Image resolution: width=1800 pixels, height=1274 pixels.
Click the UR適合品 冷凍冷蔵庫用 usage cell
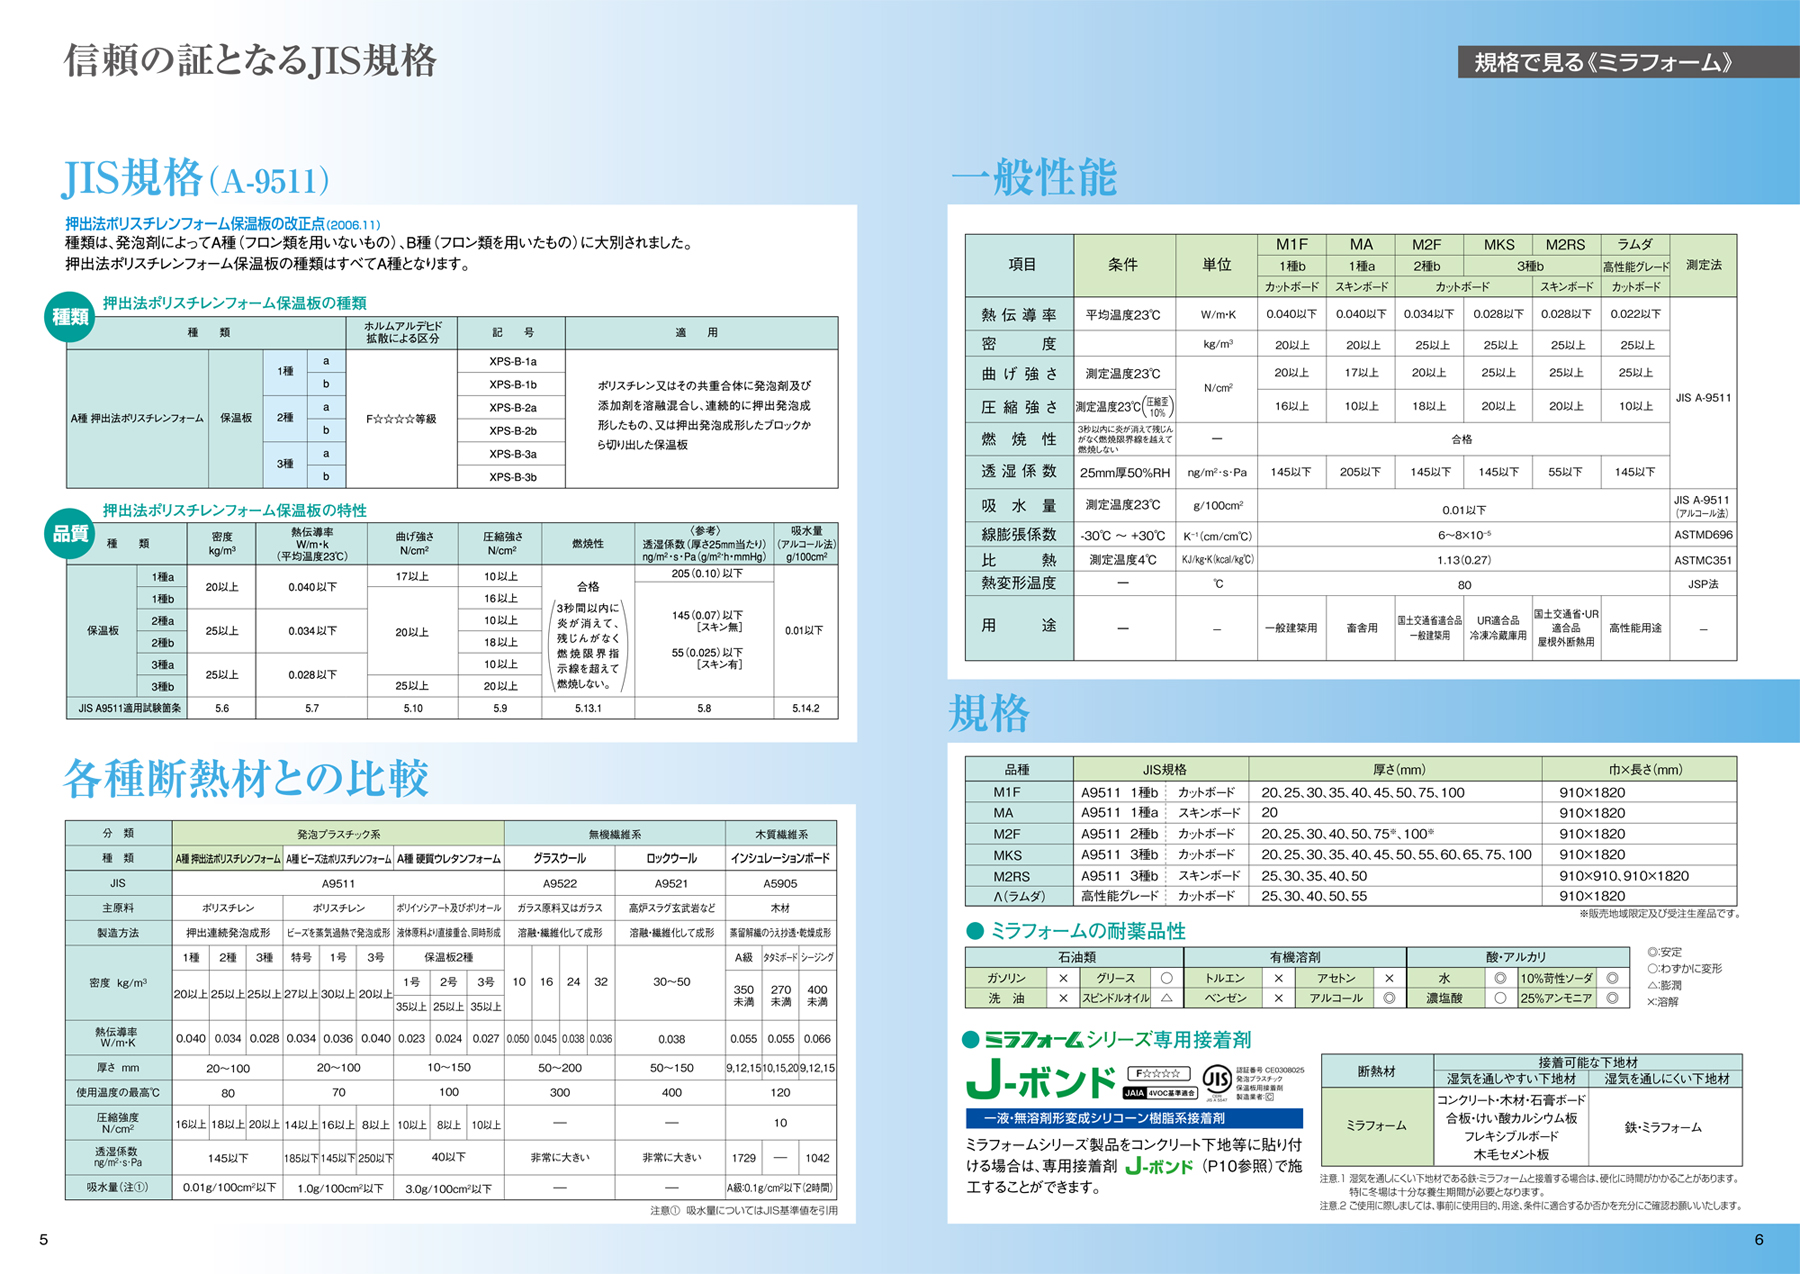[1498, 628]
